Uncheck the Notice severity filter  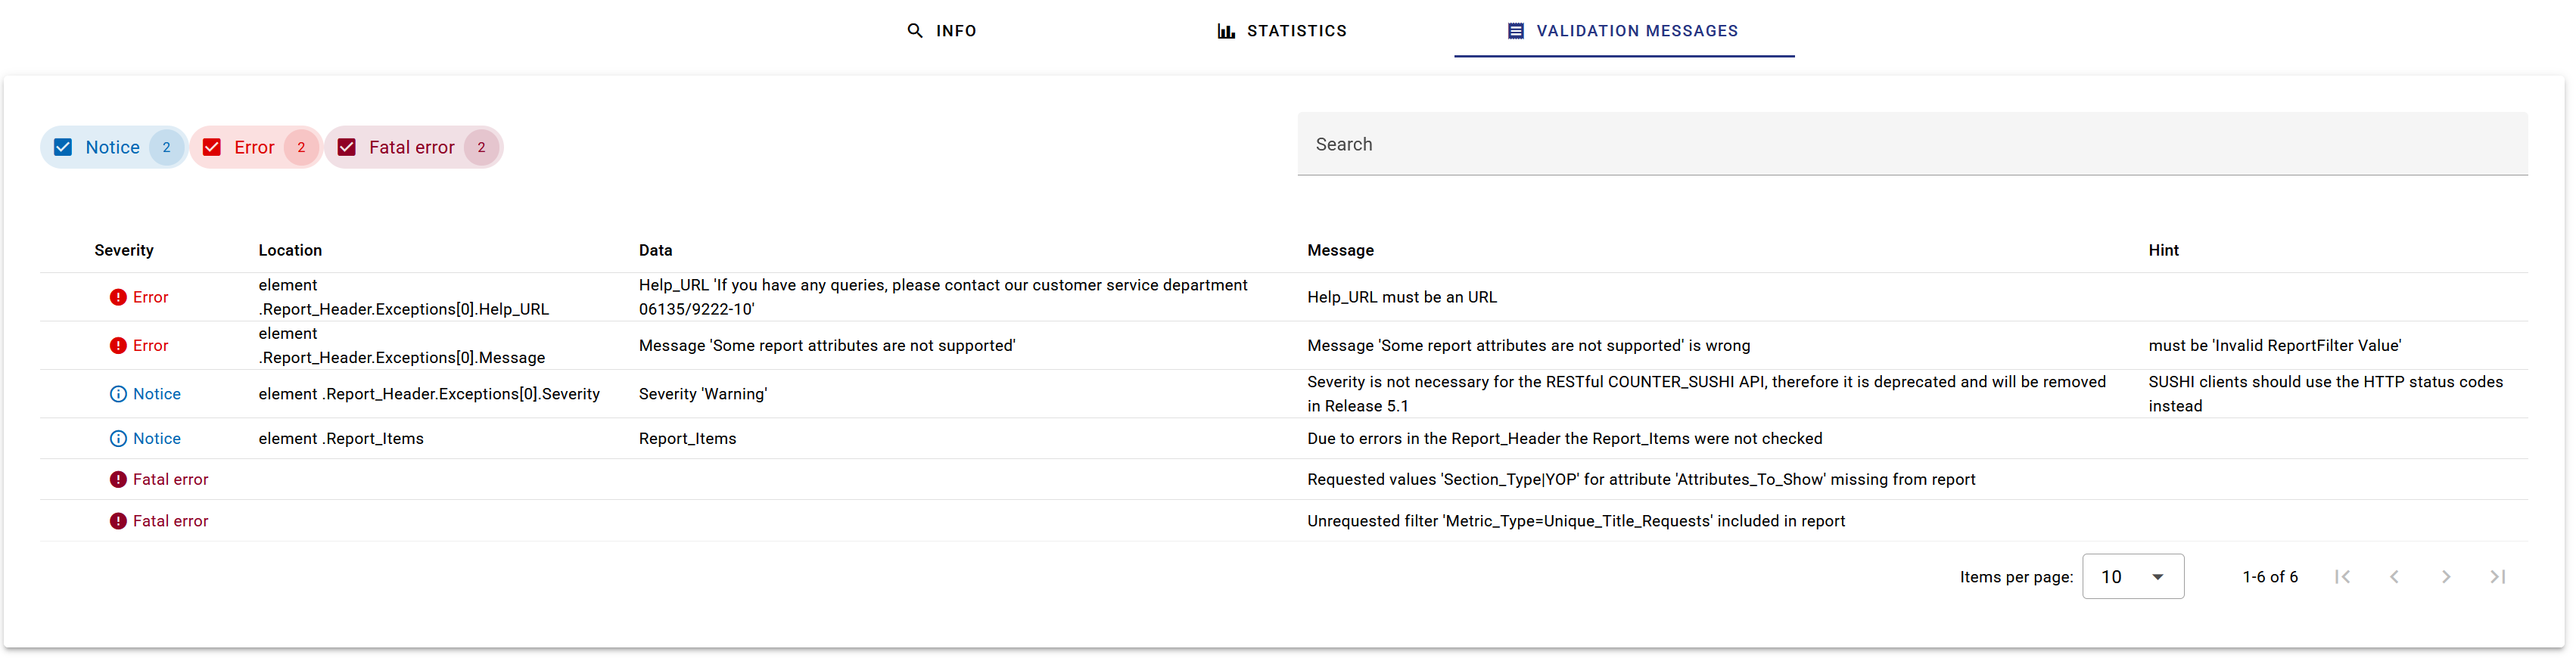pyautogui.click(x=63, y=148)
